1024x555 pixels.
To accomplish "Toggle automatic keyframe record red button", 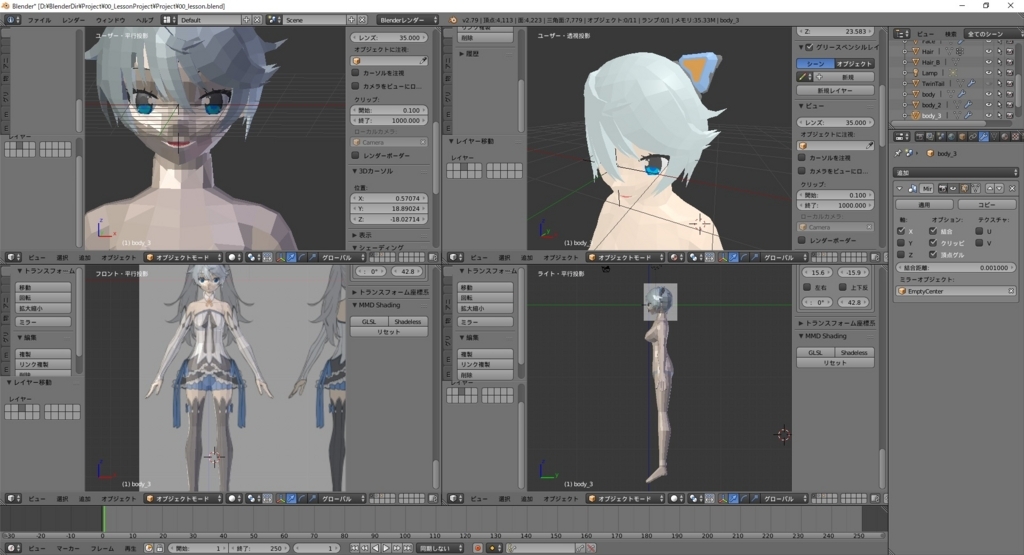I will (477, 548).
